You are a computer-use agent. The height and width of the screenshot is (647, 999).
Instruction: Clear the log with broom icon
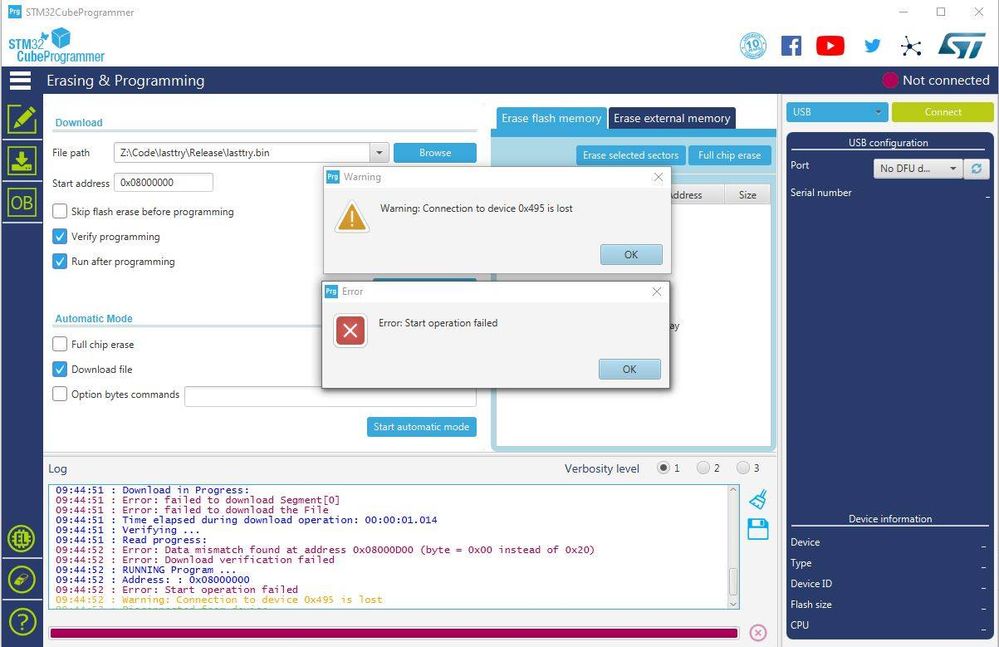tap(758, 500)
